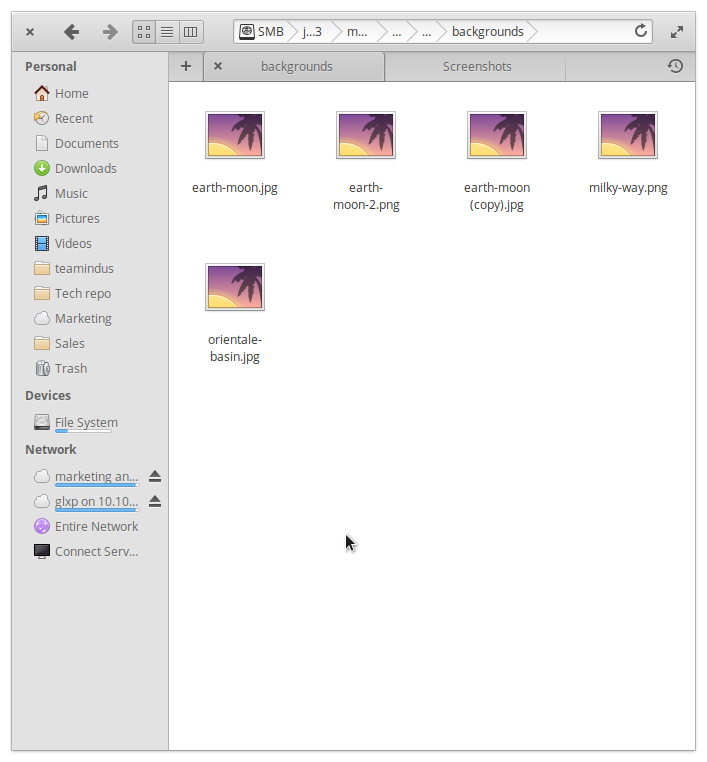
Task: Select orientale-basin.jpg file
Action: tap(235, 313)
